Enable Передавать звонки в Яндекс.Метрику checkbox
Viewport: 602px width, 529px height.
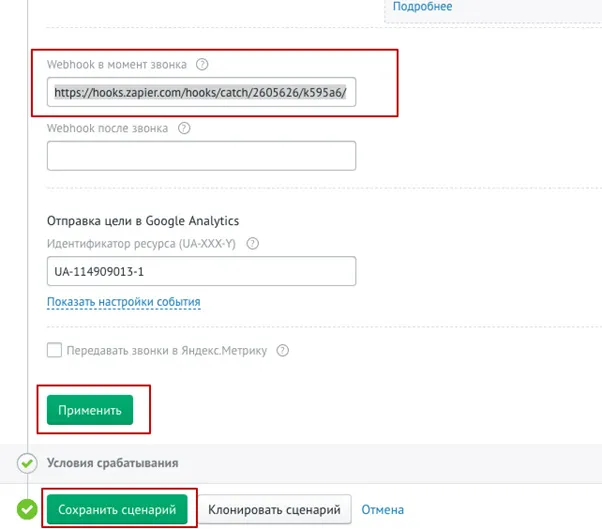[x=54, y=350]
